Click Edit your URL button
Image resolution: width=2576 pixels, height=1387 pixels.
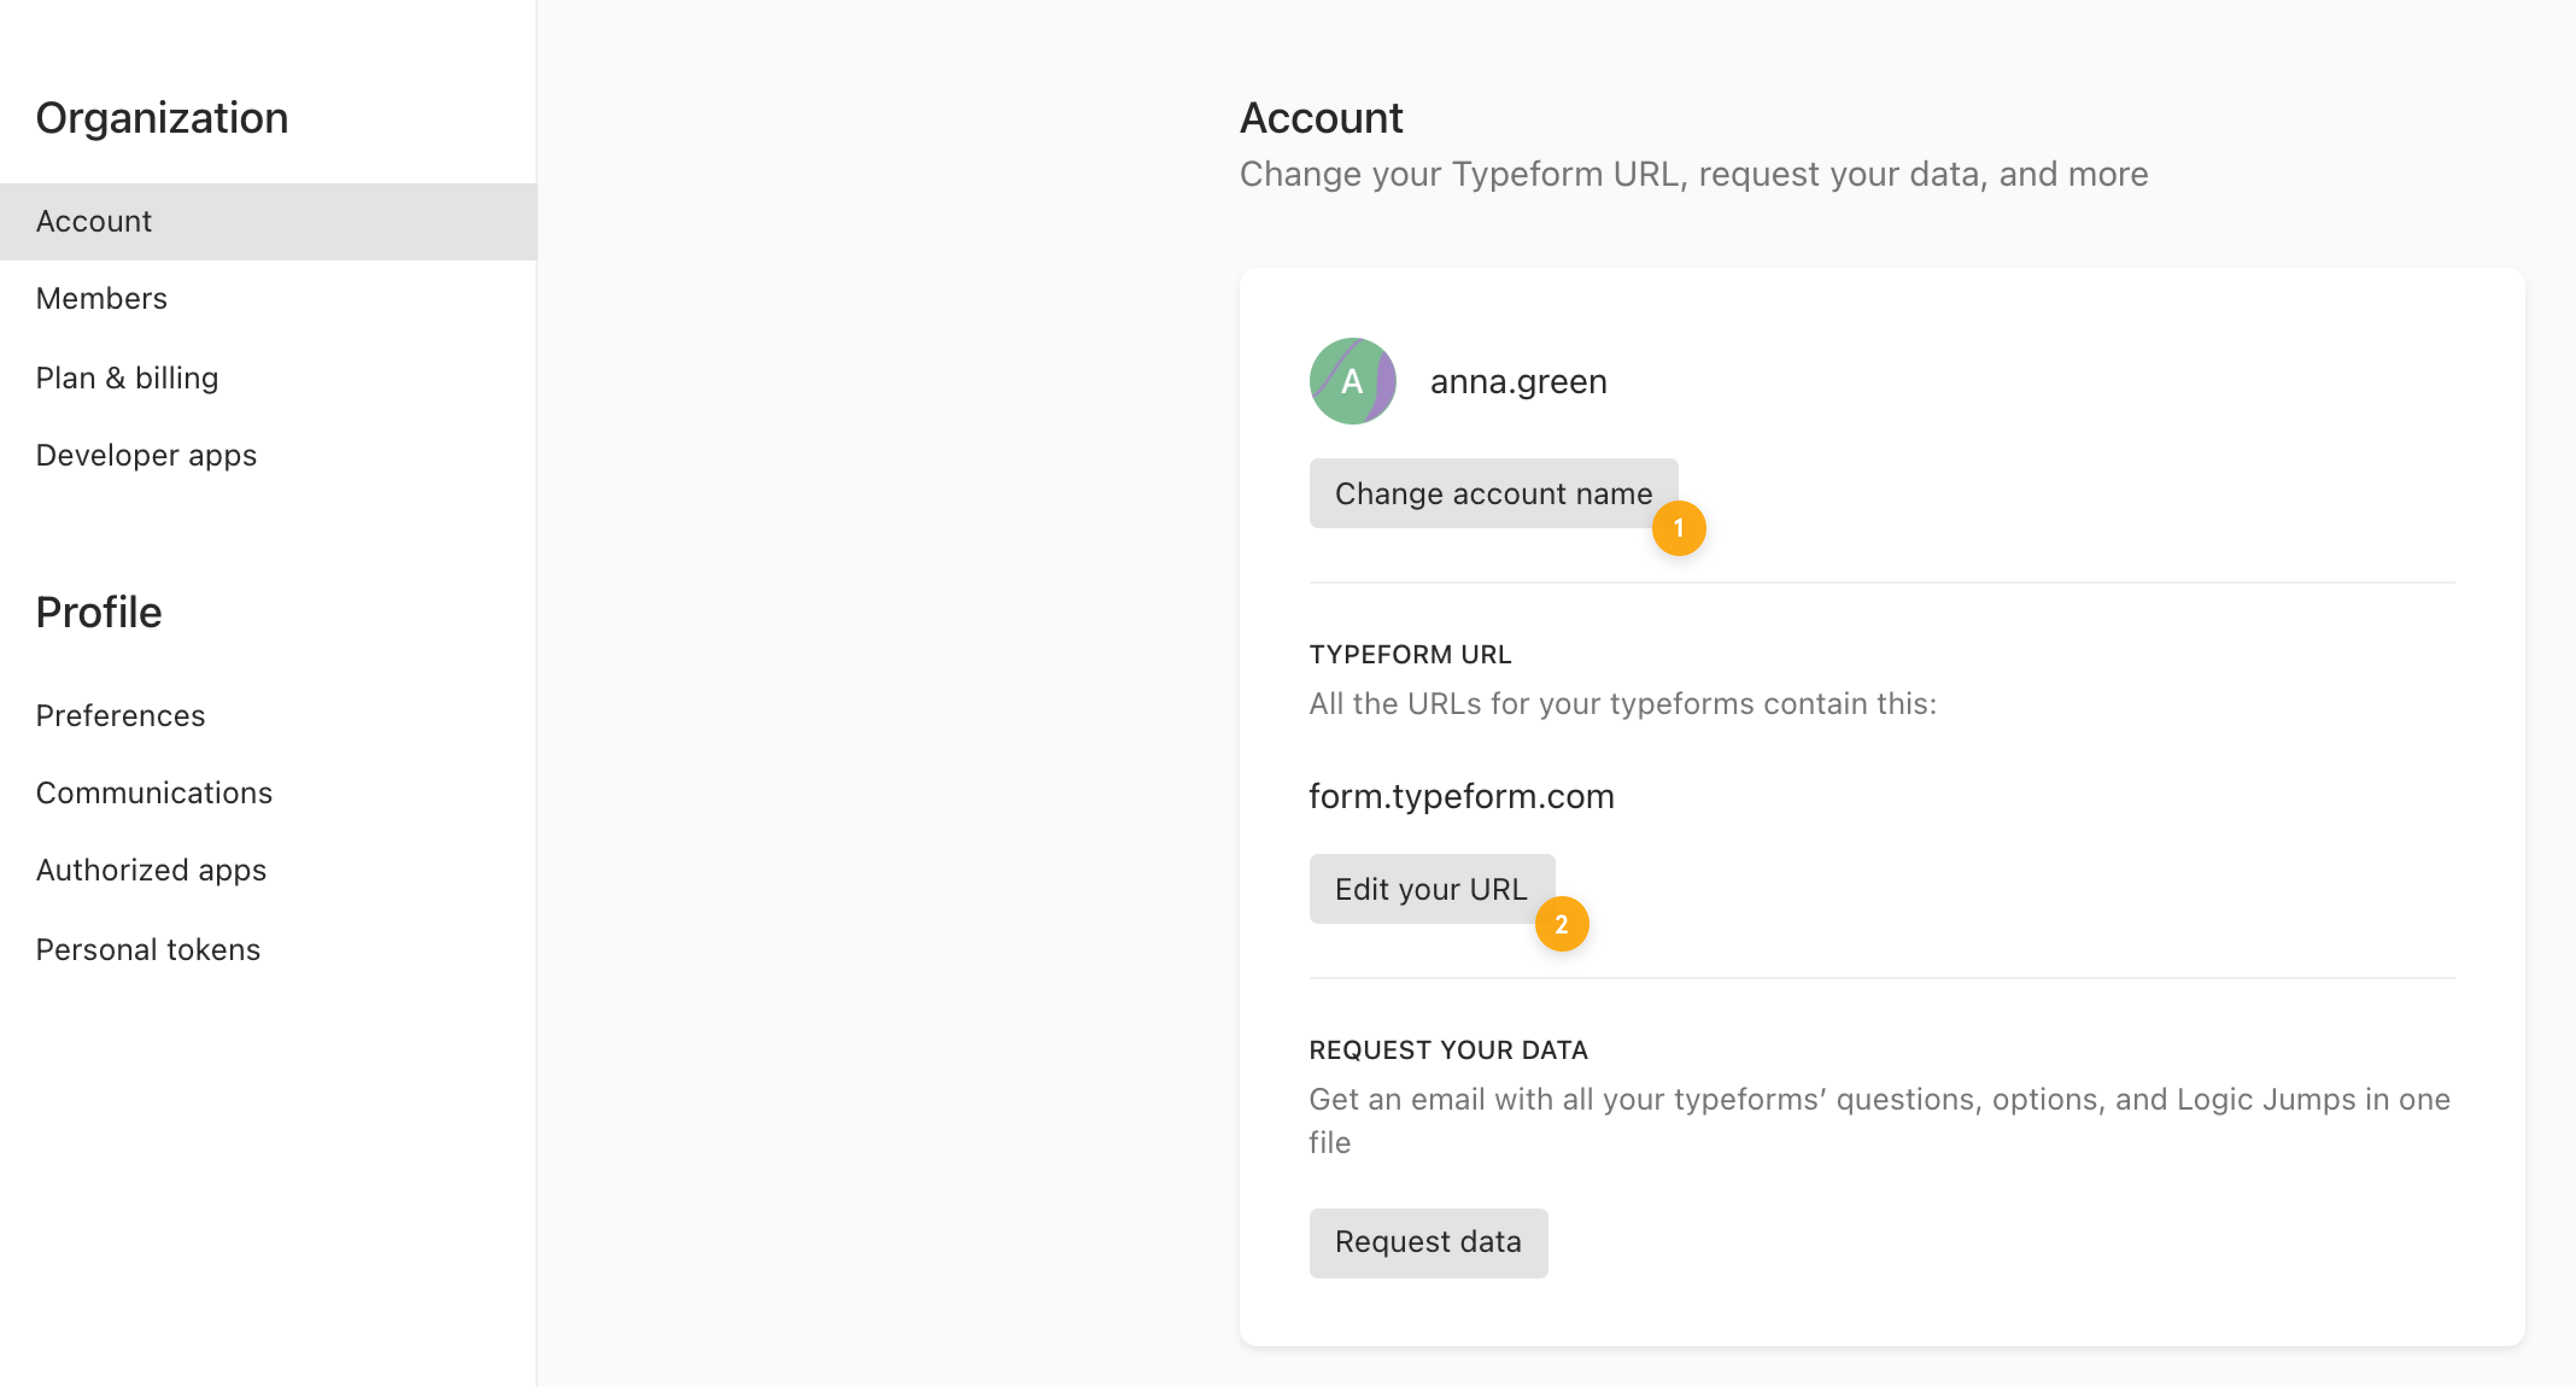coord(1431,889)
